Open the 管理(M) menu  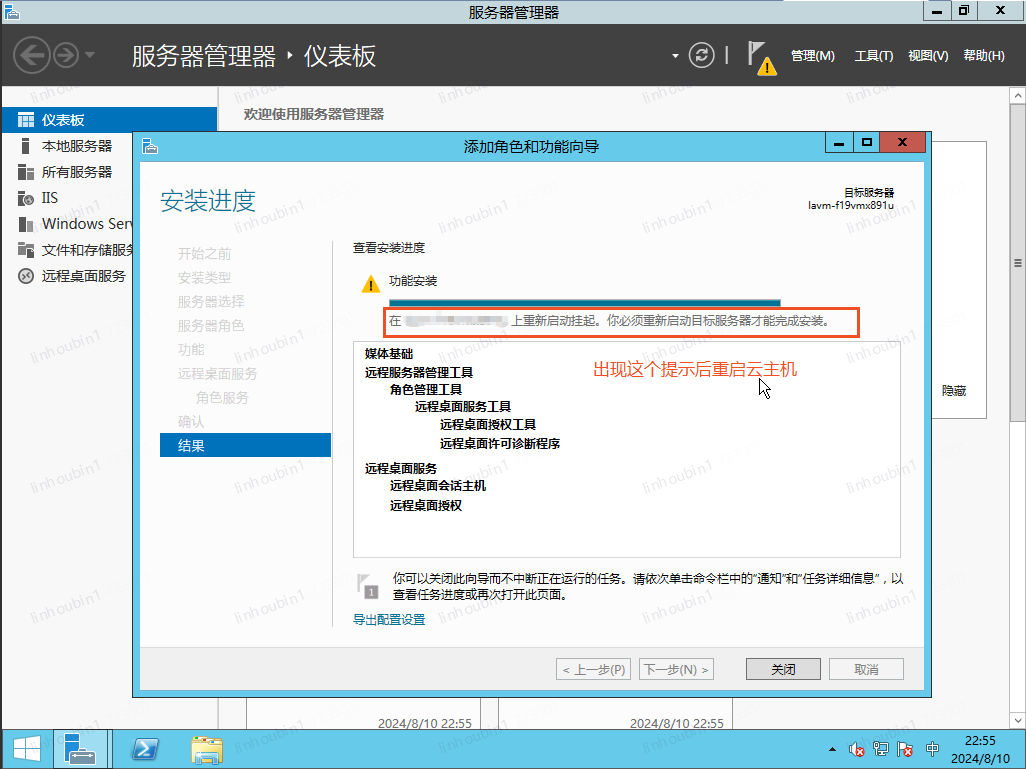813,56
